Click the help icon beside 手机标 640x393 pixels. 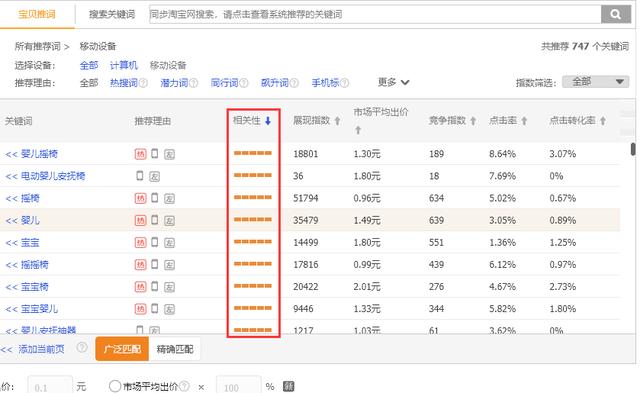(x=344, y=83)
